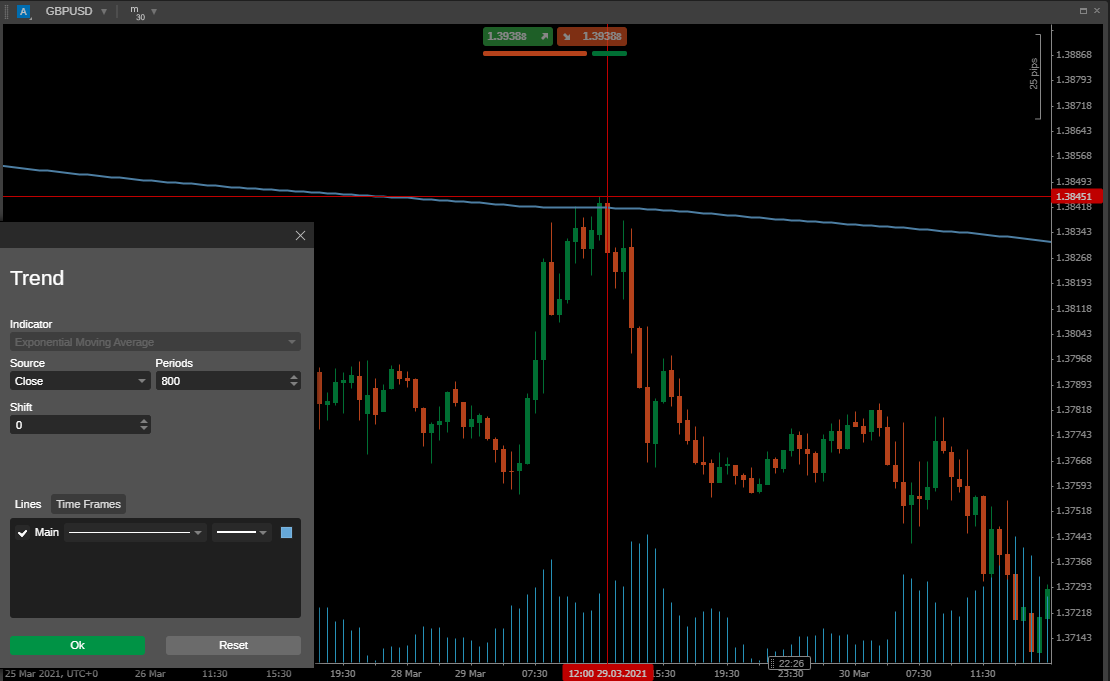Viewport: 1110px width, 681px height.
Task: Close the GBPUSD chart panel
Action: [x=1097, y=11]
